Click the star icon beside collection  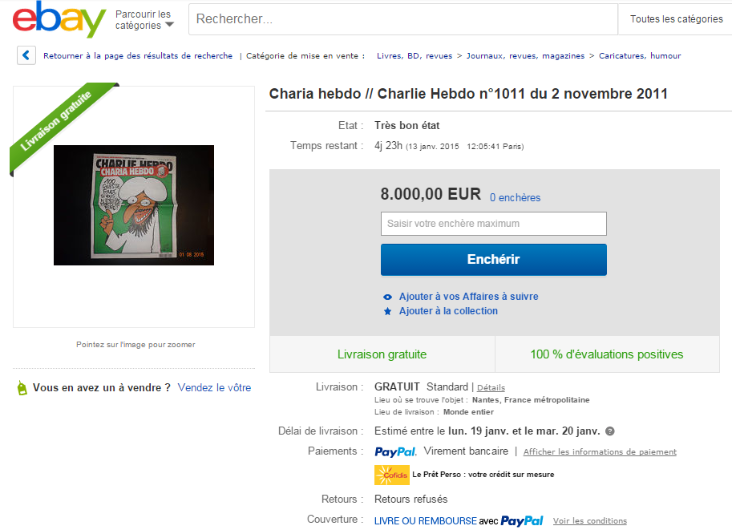387,311
